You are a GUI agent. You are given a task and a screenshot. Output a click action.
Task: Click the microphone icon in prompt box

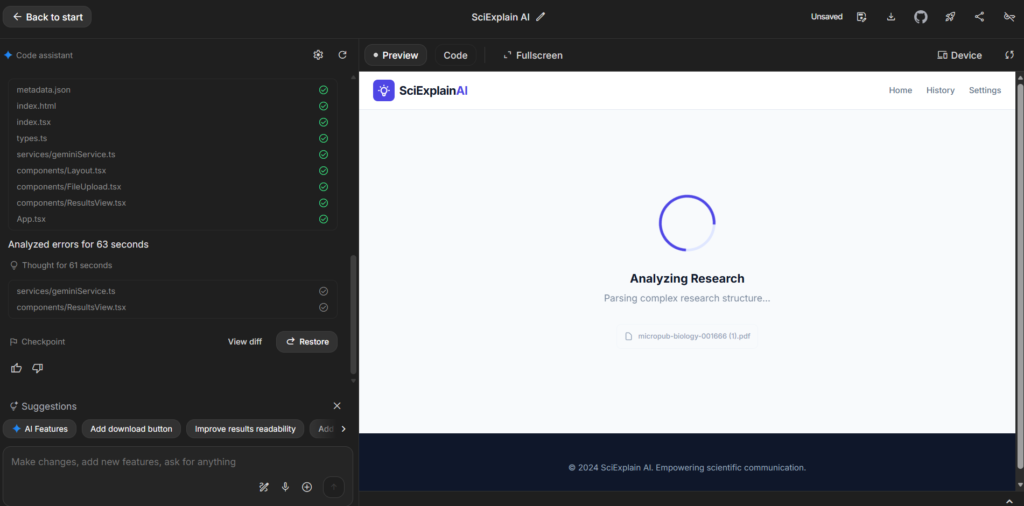(285, 487)
